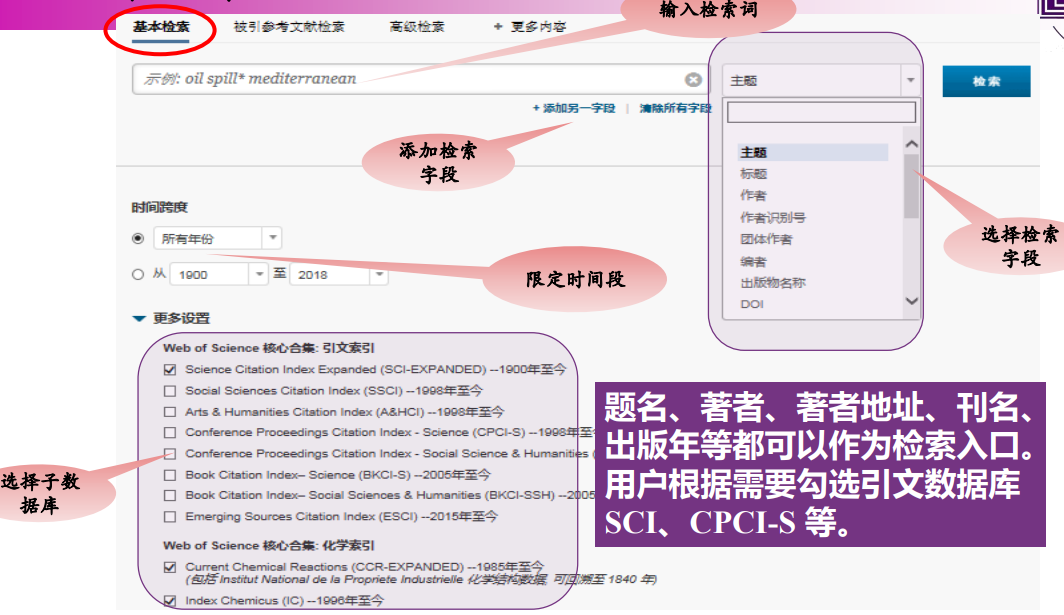
Task: Click the plus icon before 更多内容
Action: 497,26
